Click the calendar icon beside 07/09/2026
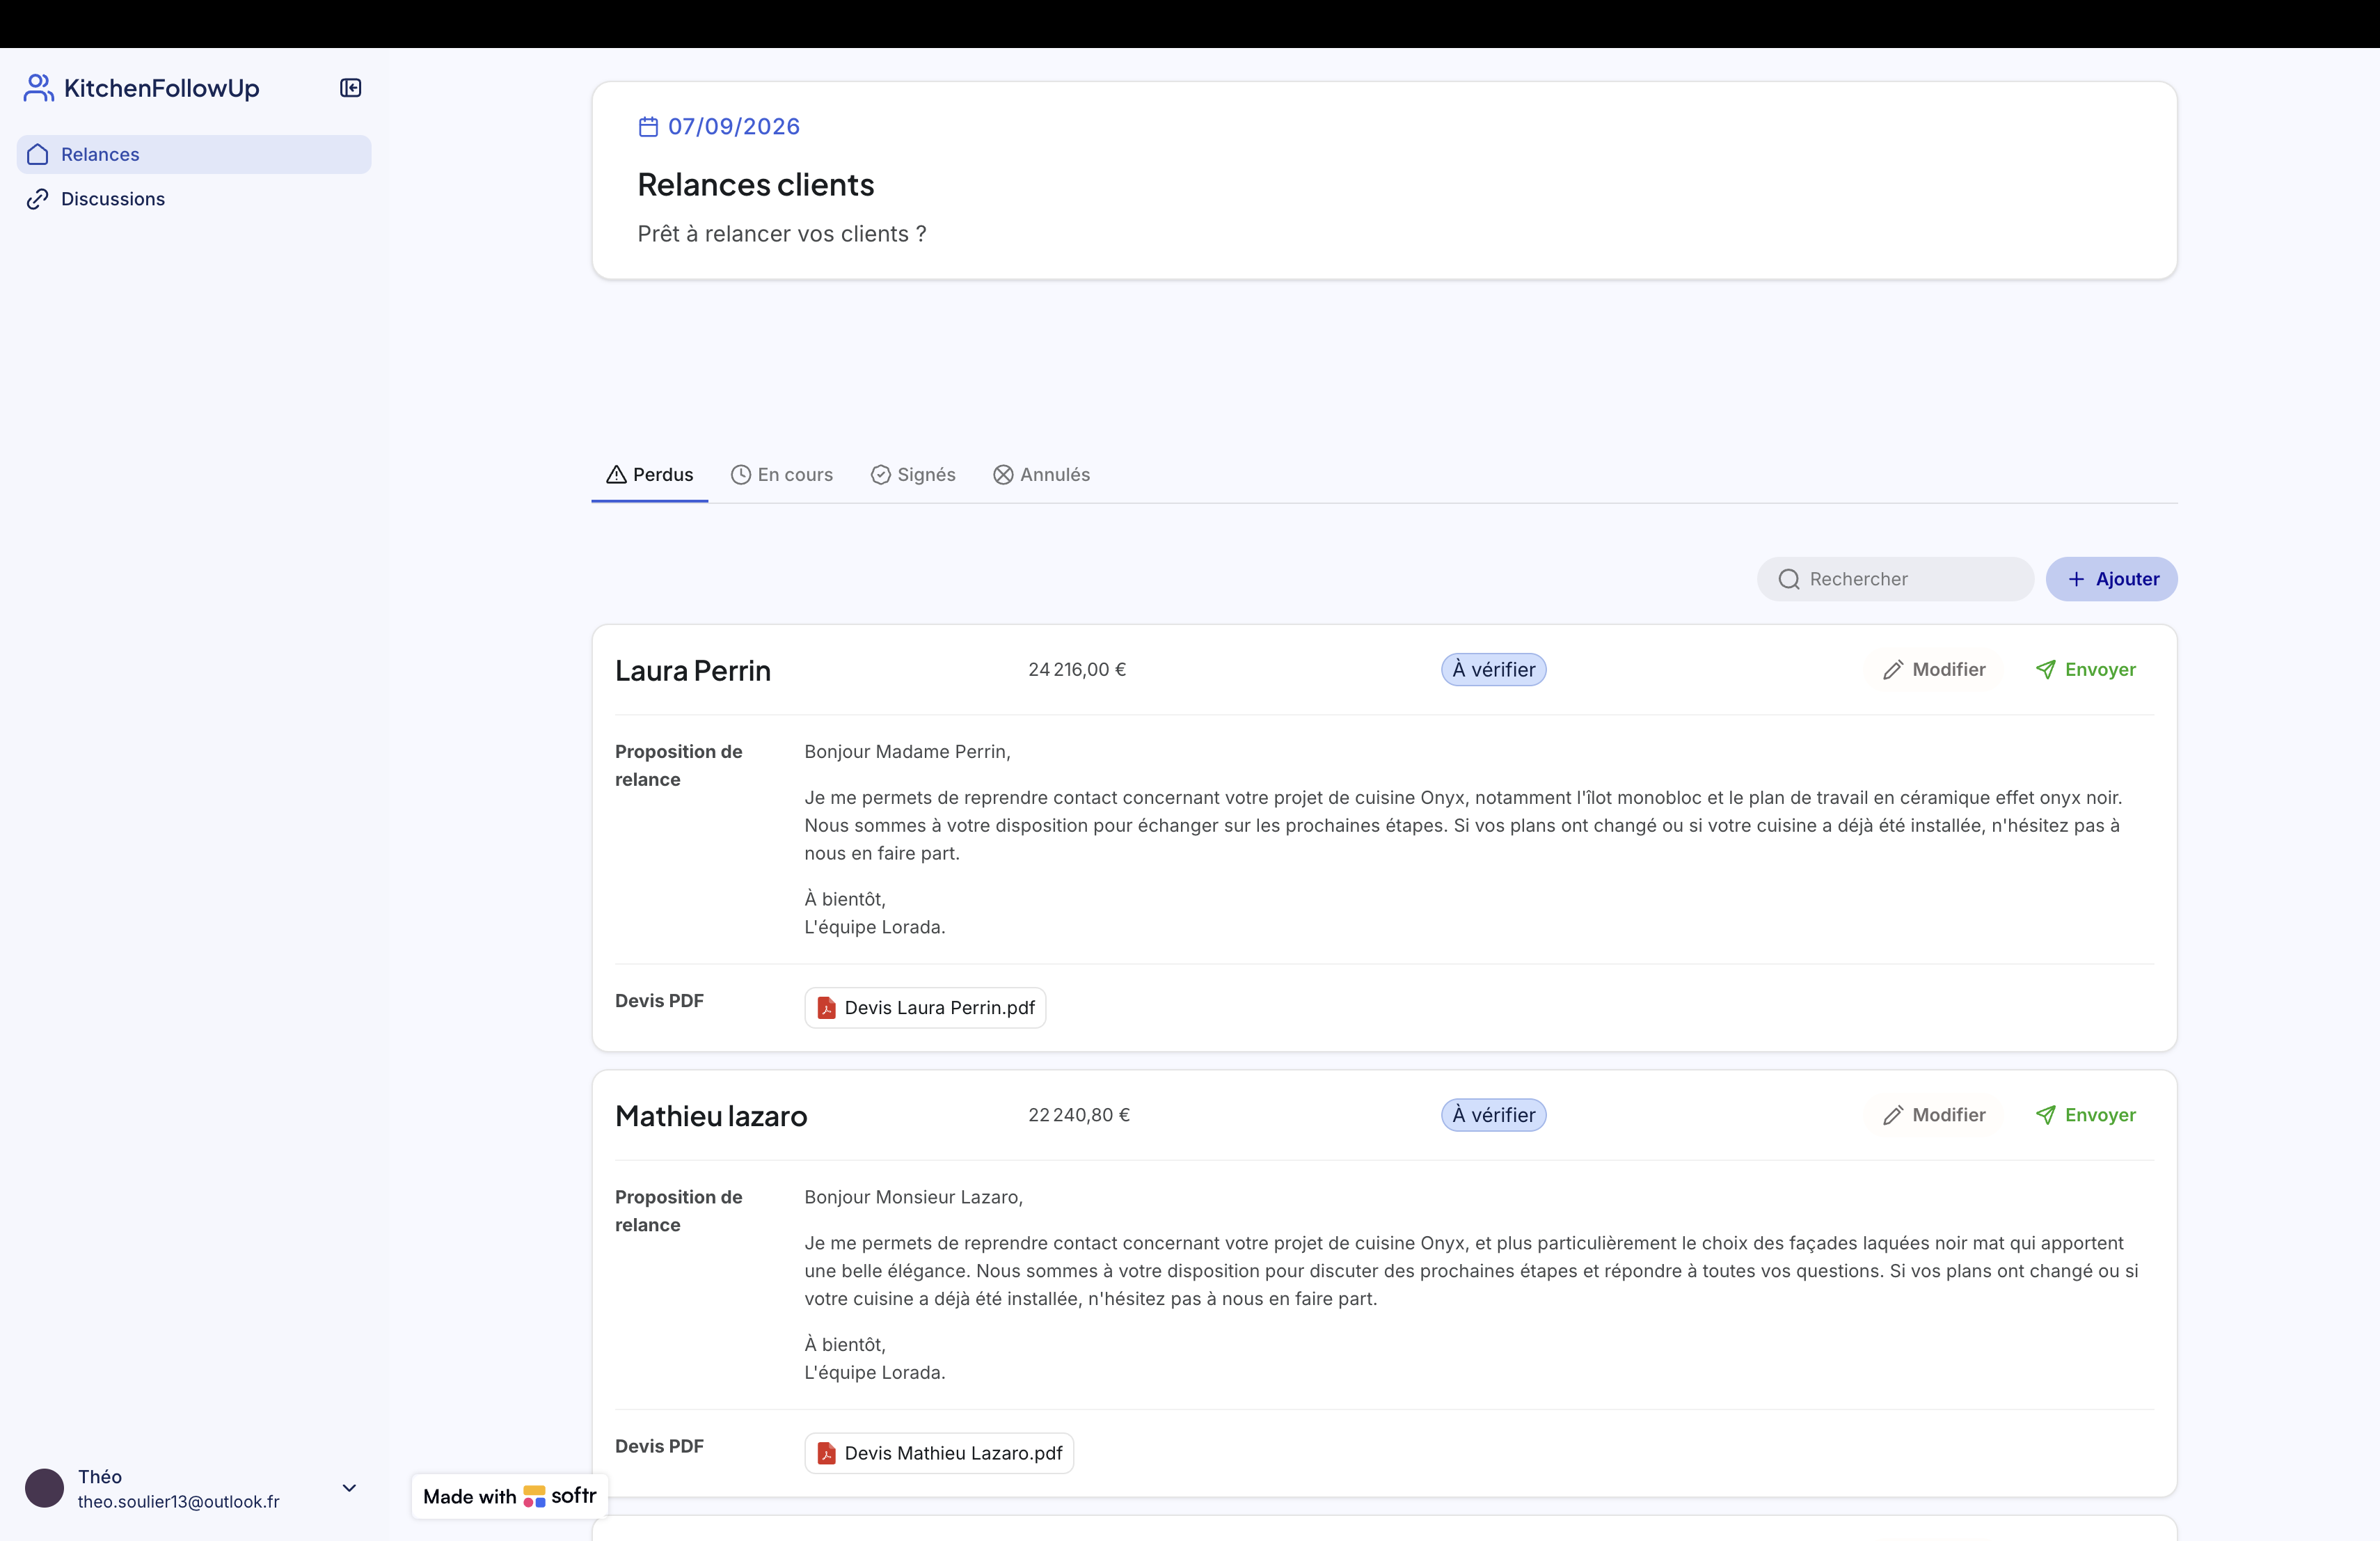This screenshot has height=1541, width=2380. [x=648, y=127]
